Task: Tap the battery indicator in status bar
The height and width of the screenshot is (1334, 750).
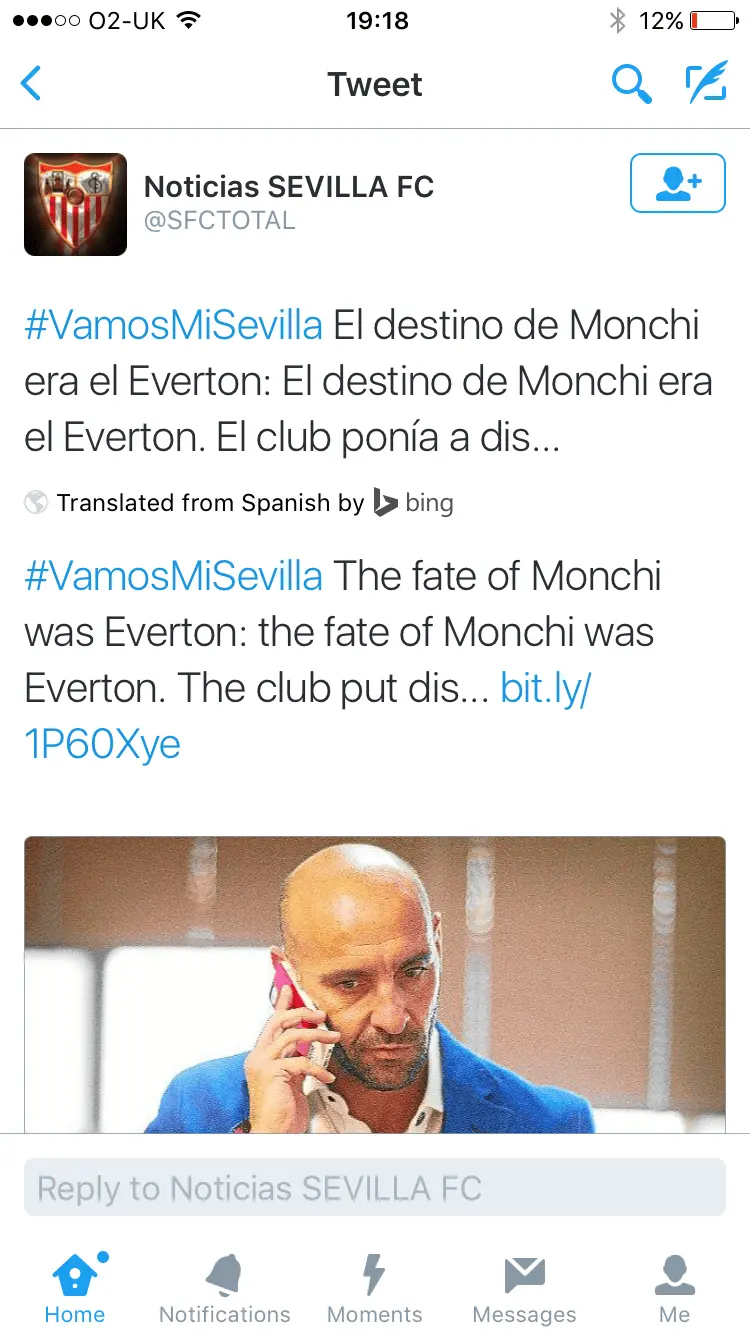Action: 713,20
